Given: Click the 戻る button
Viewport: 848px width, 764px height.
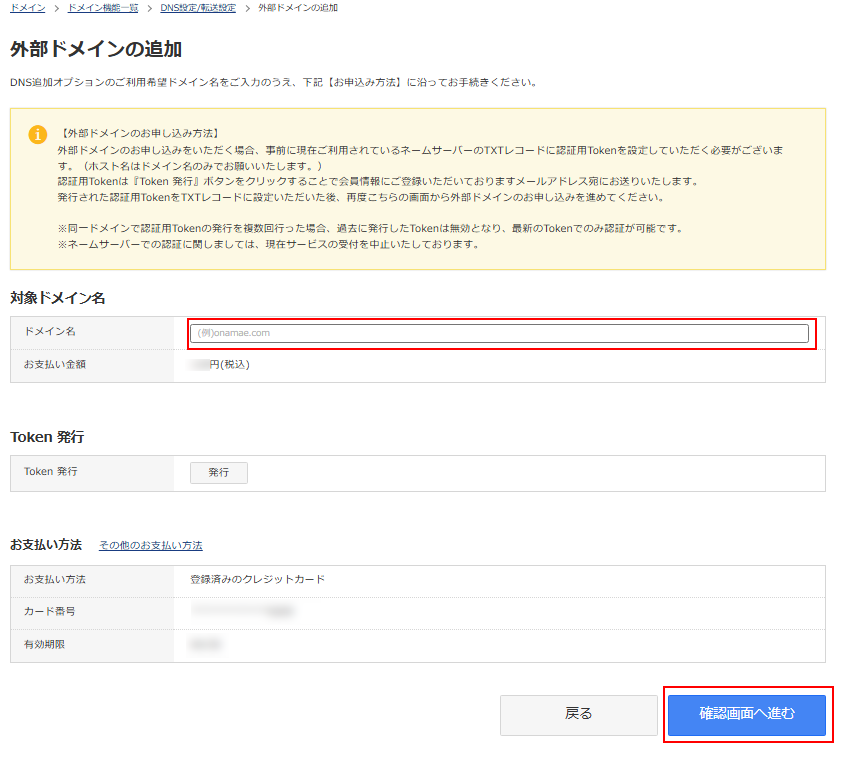Looking at the screenshot, I should point(578,714).
